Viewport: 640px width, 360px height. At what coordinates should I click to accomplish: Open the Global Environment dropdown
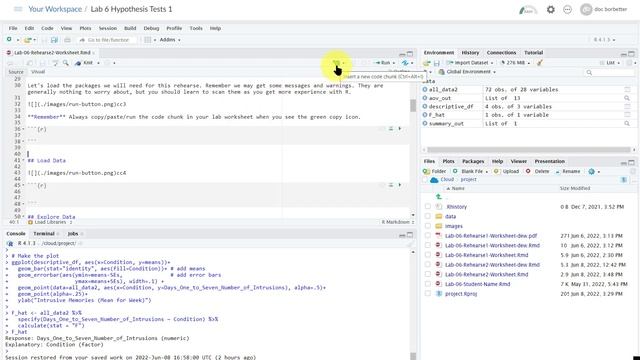click(x=467, y=72)
